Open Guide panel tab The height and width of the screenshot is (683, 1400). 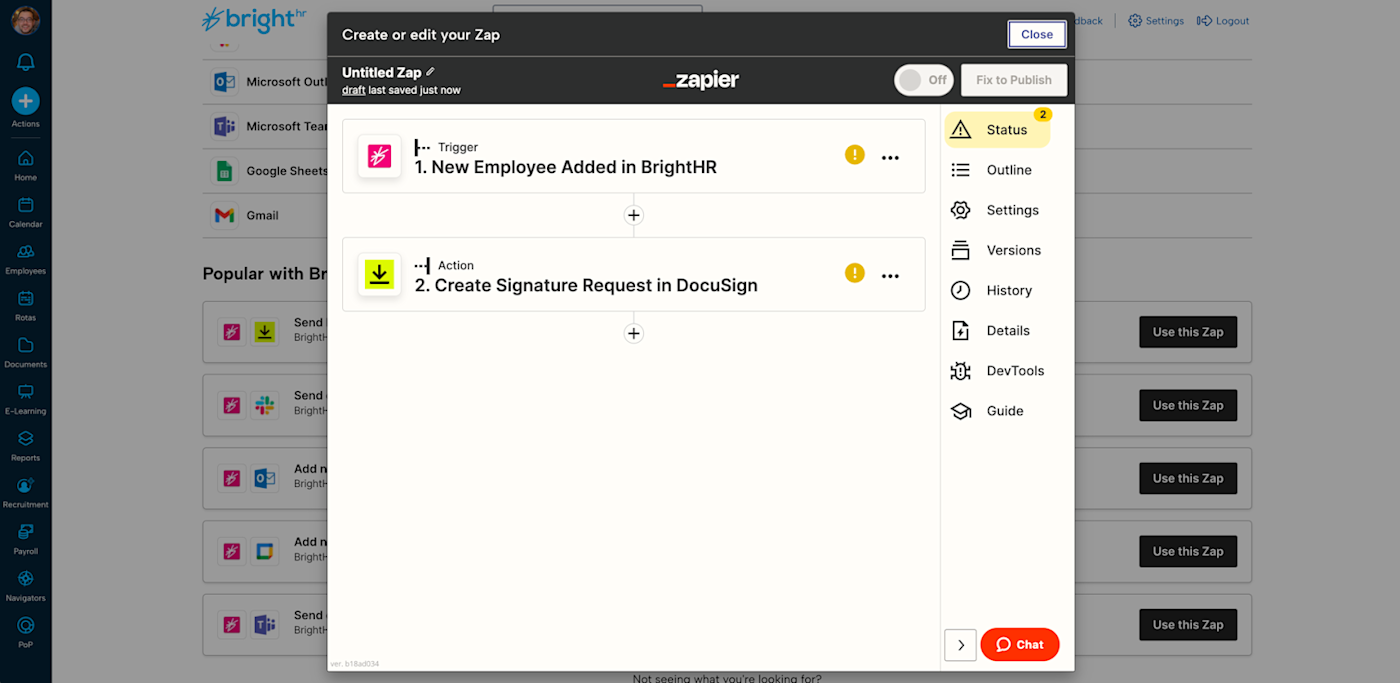click(997, 410)
